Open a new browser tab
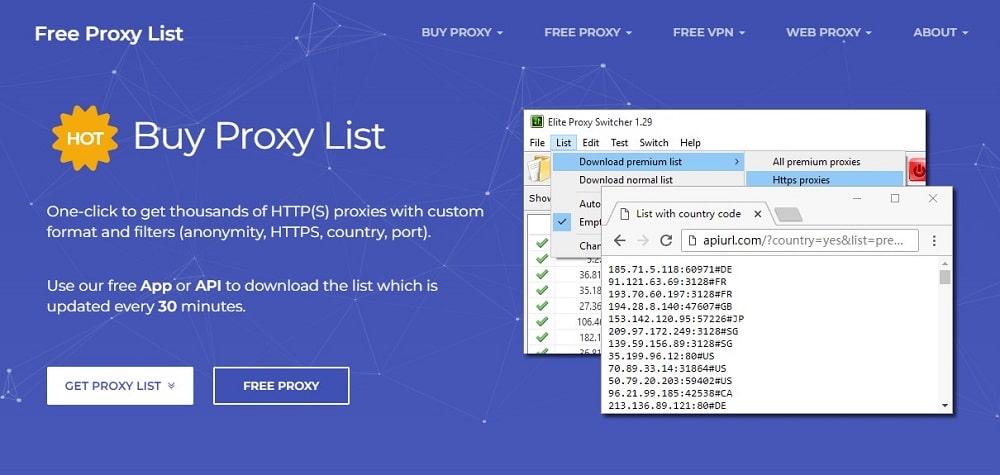 (788, 215)
